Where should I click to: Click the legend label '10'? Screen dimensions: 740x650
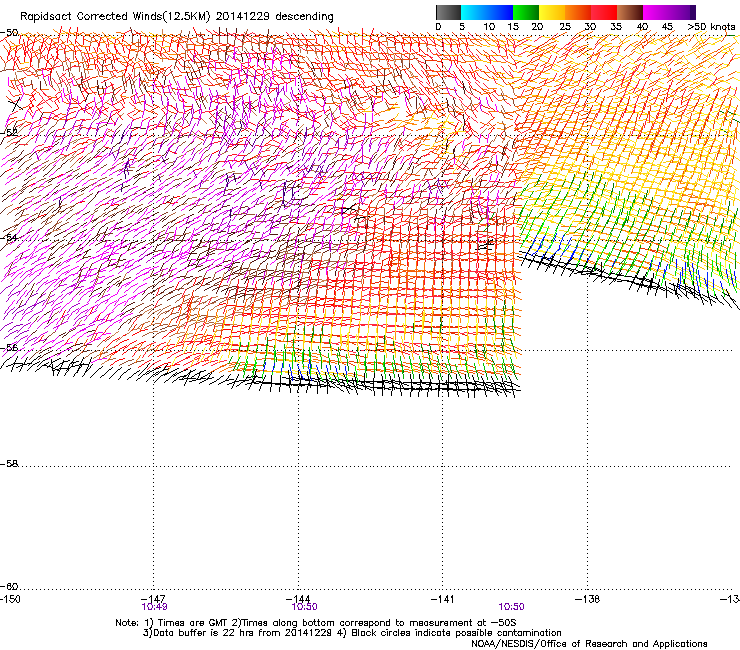coord(489,27)
